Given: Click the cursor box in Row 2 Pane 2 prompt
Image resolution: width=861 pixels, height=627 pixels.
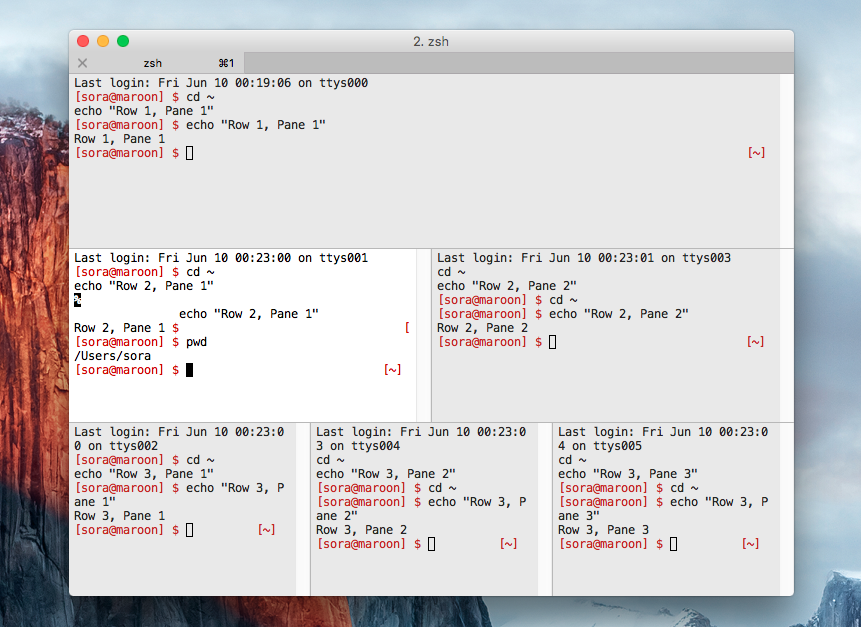Looking at the screenshot, I should click(x=552, y=342).
